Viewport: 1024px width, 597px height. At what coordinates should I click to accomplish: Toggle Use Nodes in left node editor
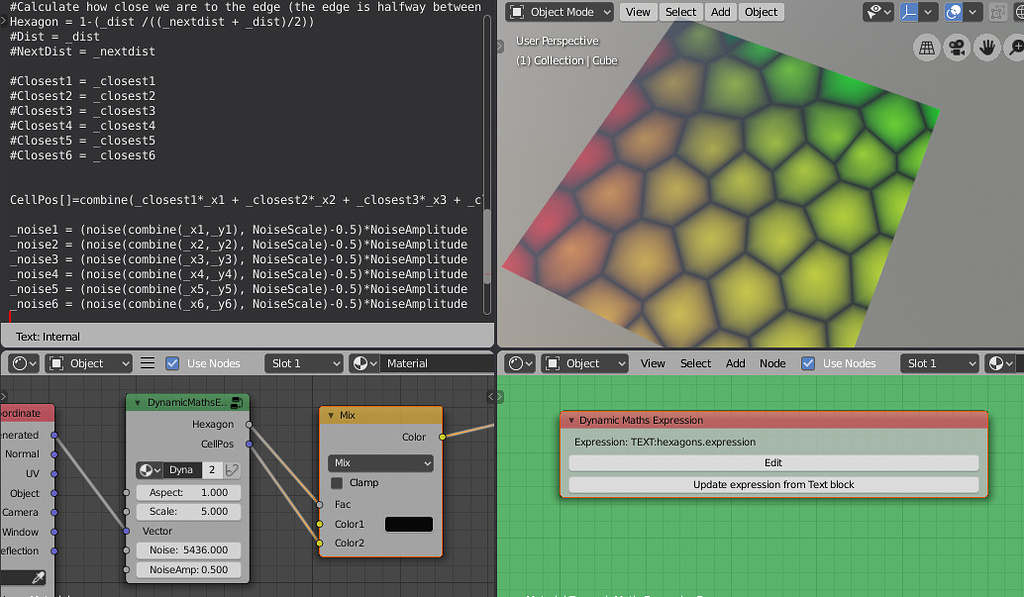(x=172, y=363)
